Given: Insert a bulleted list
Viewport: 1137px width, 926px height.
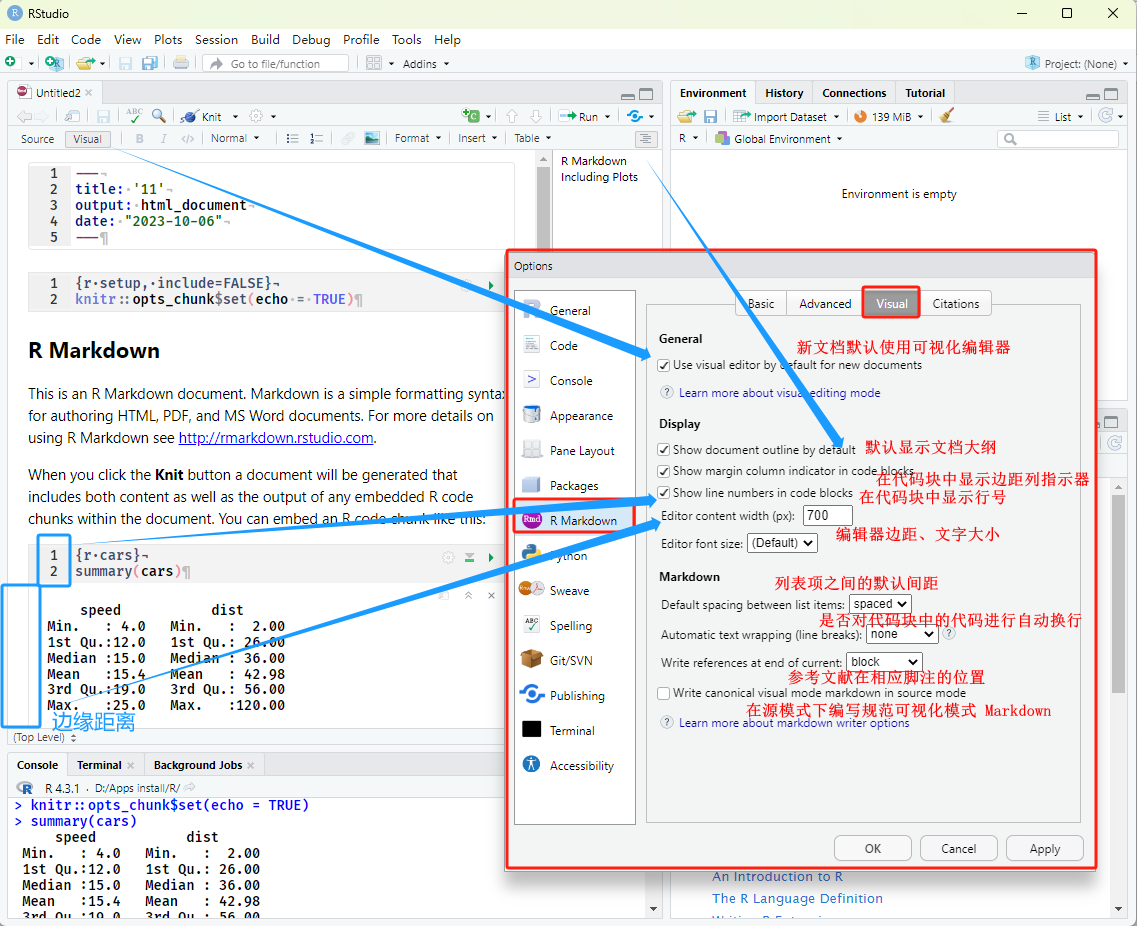Looking at the screenshot, I should [x=292, y=139].
